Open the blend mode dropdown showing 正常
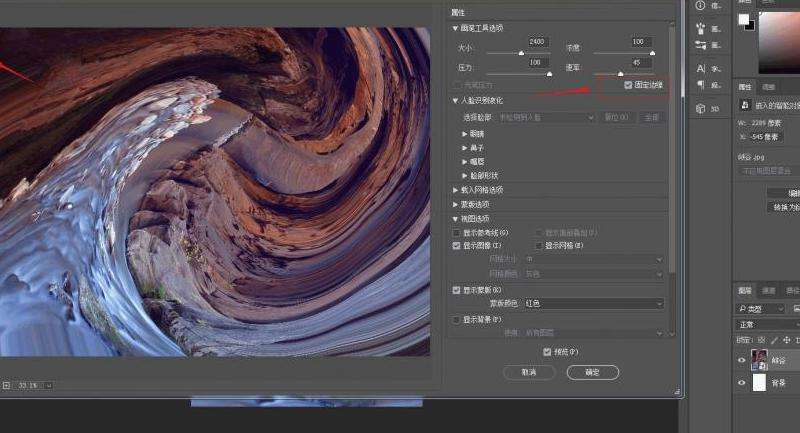 (768, 325)
